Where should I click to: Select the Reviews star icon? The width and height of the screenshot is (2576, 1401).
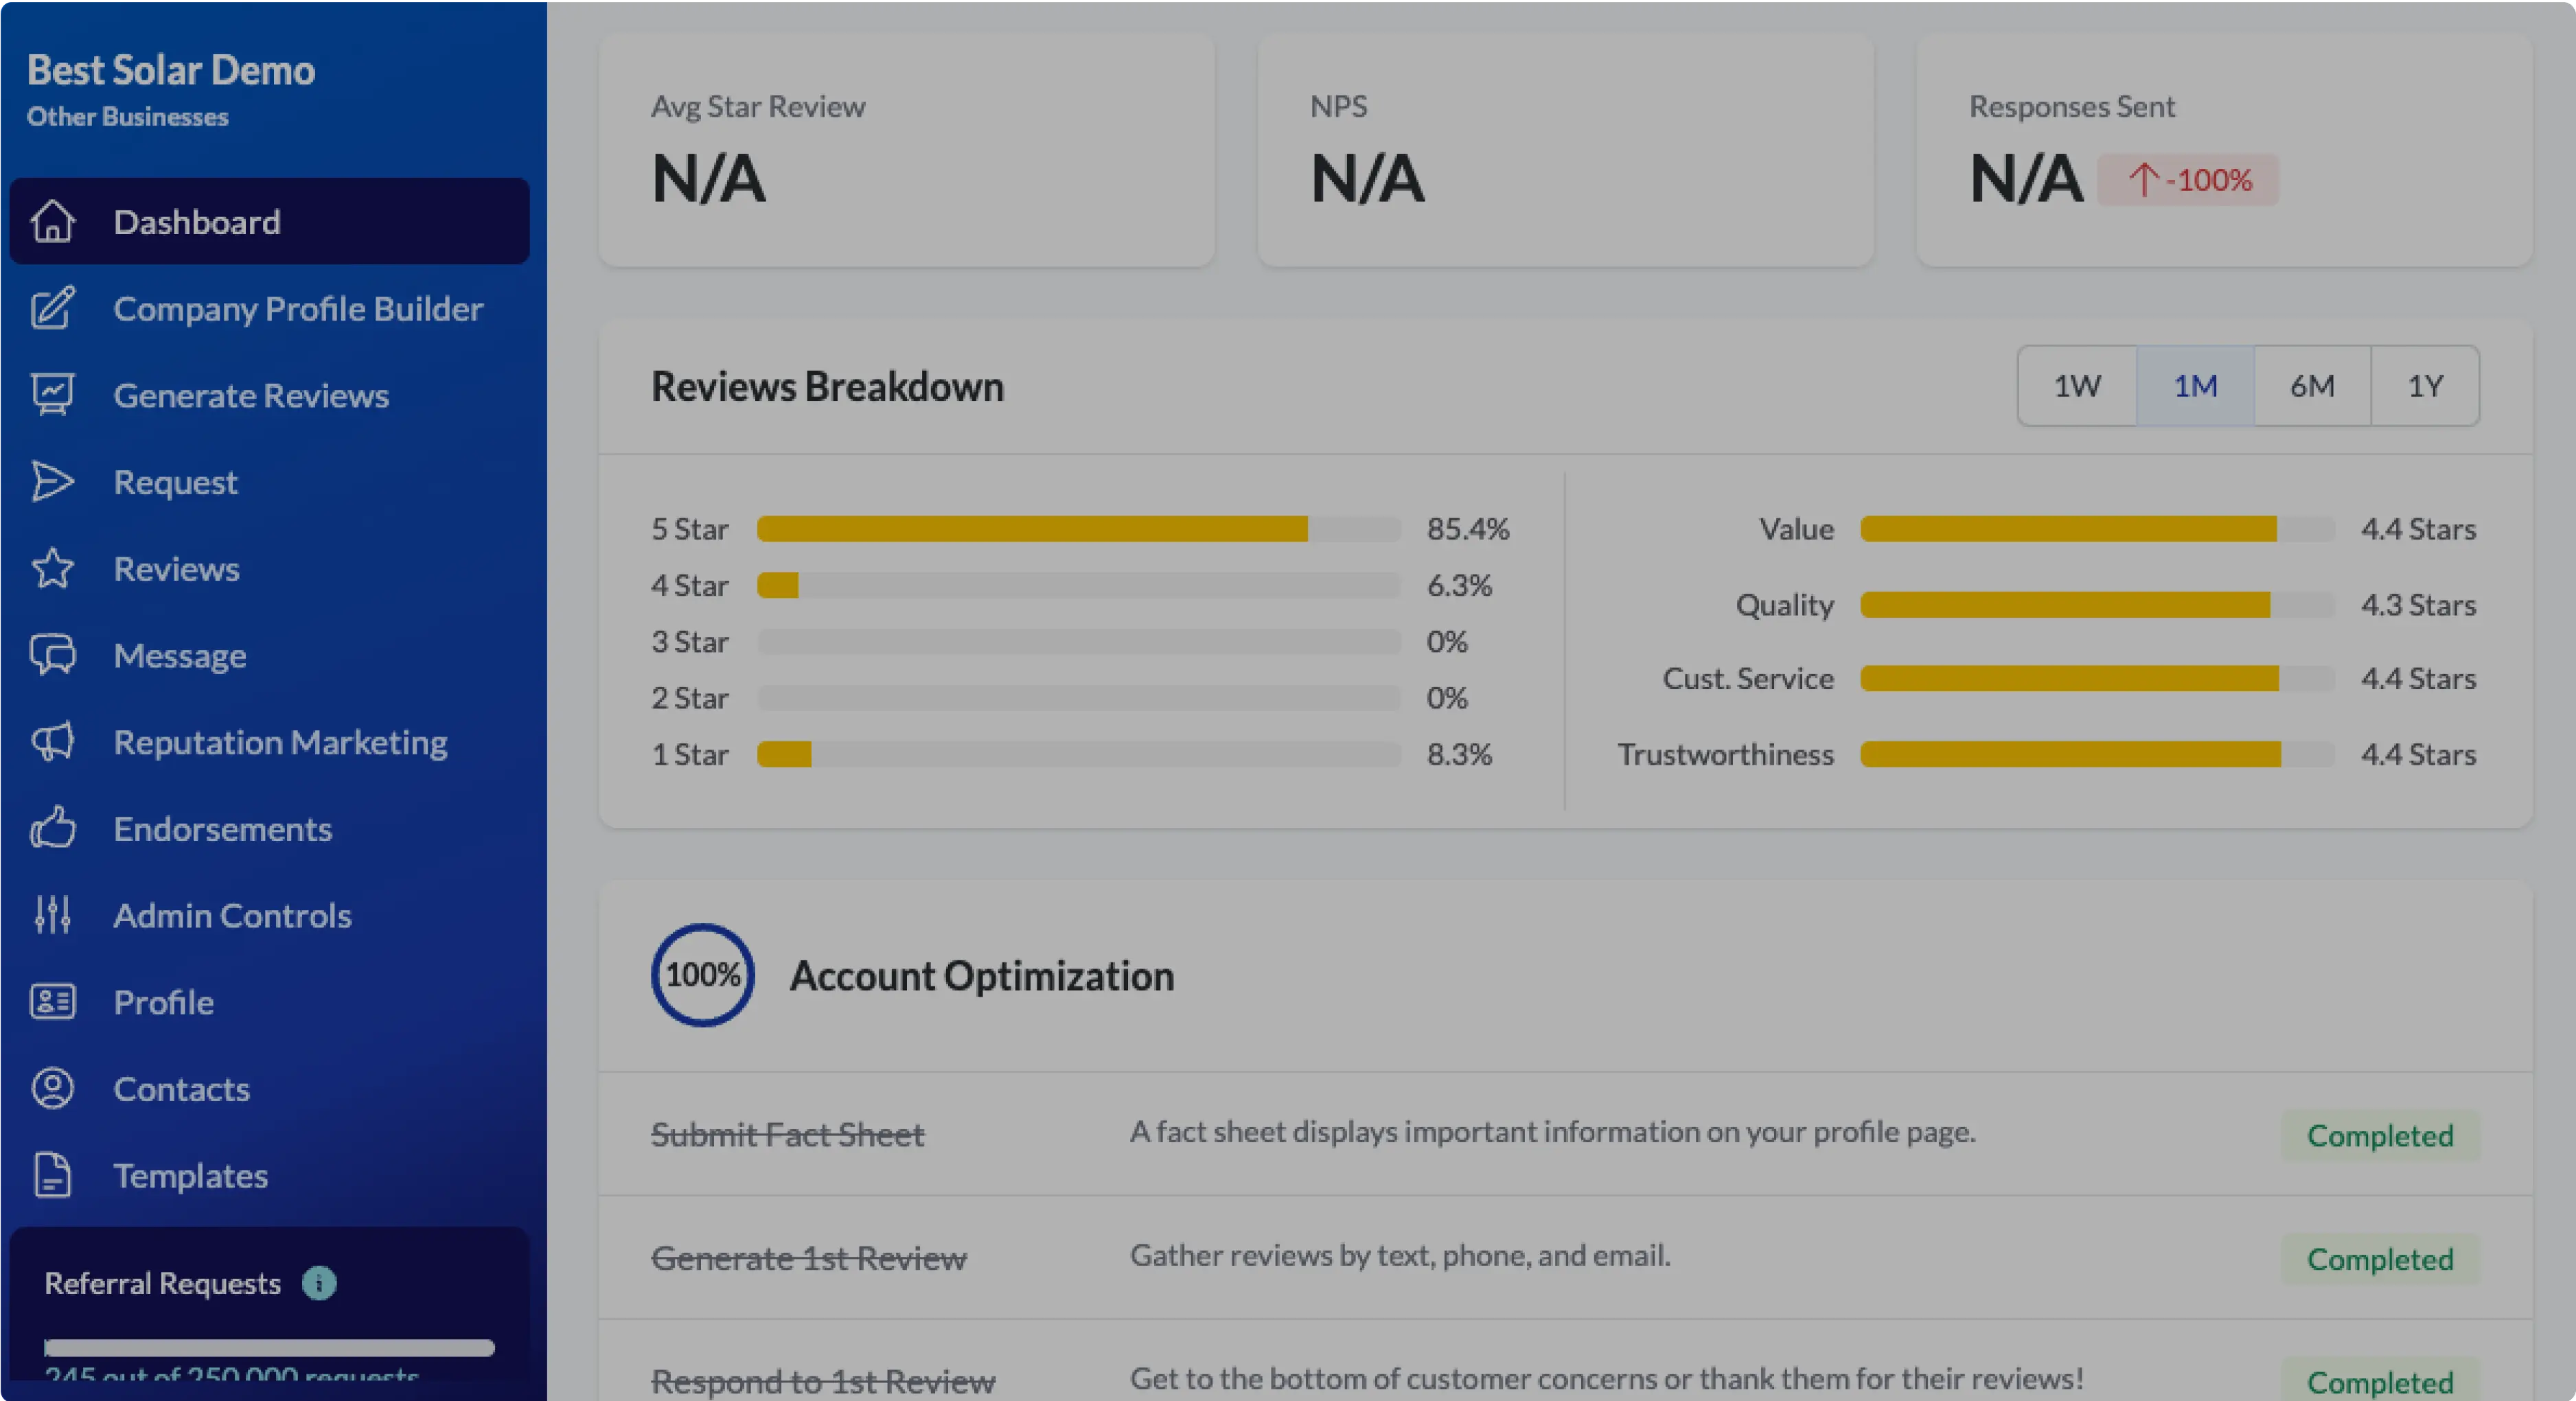coord(52,568)
